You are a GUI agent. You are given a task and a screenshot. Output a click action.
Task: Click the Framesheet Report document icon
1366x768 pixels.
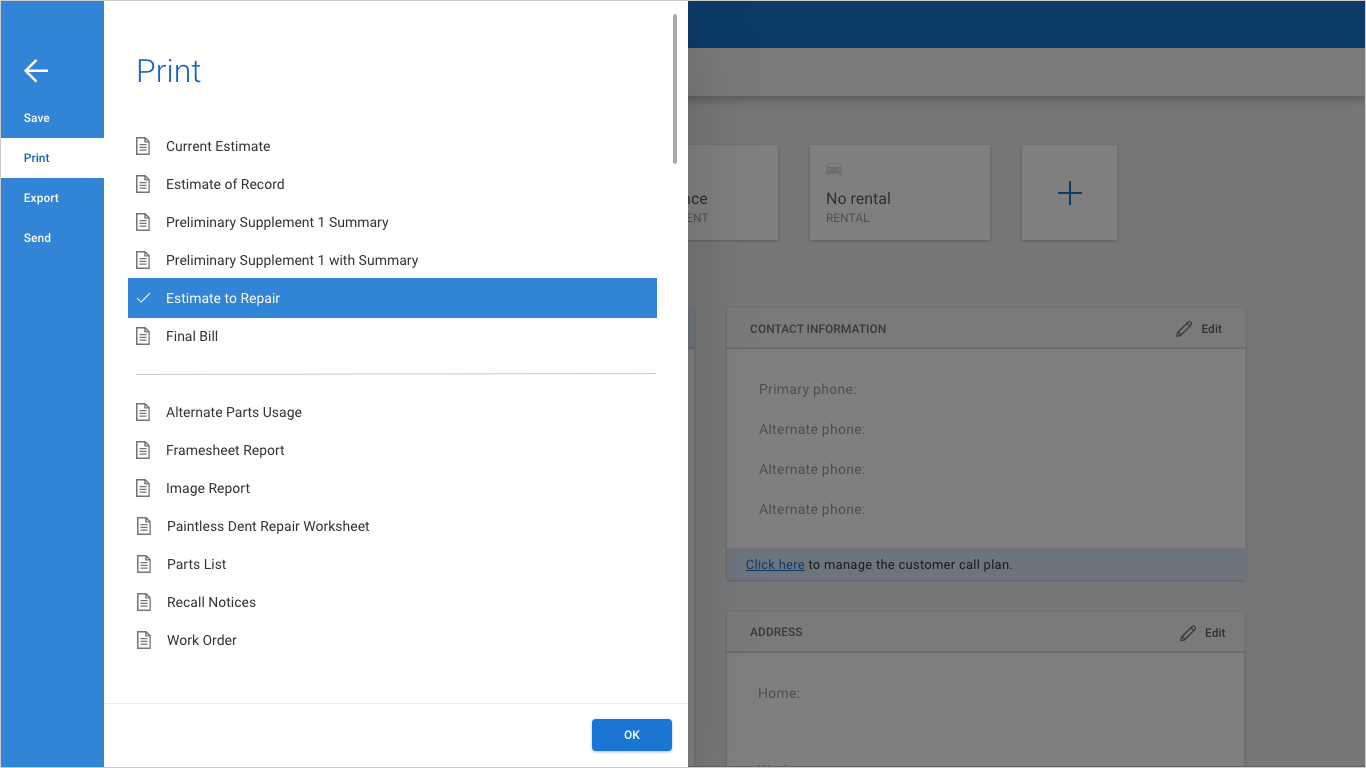[143, 450]
